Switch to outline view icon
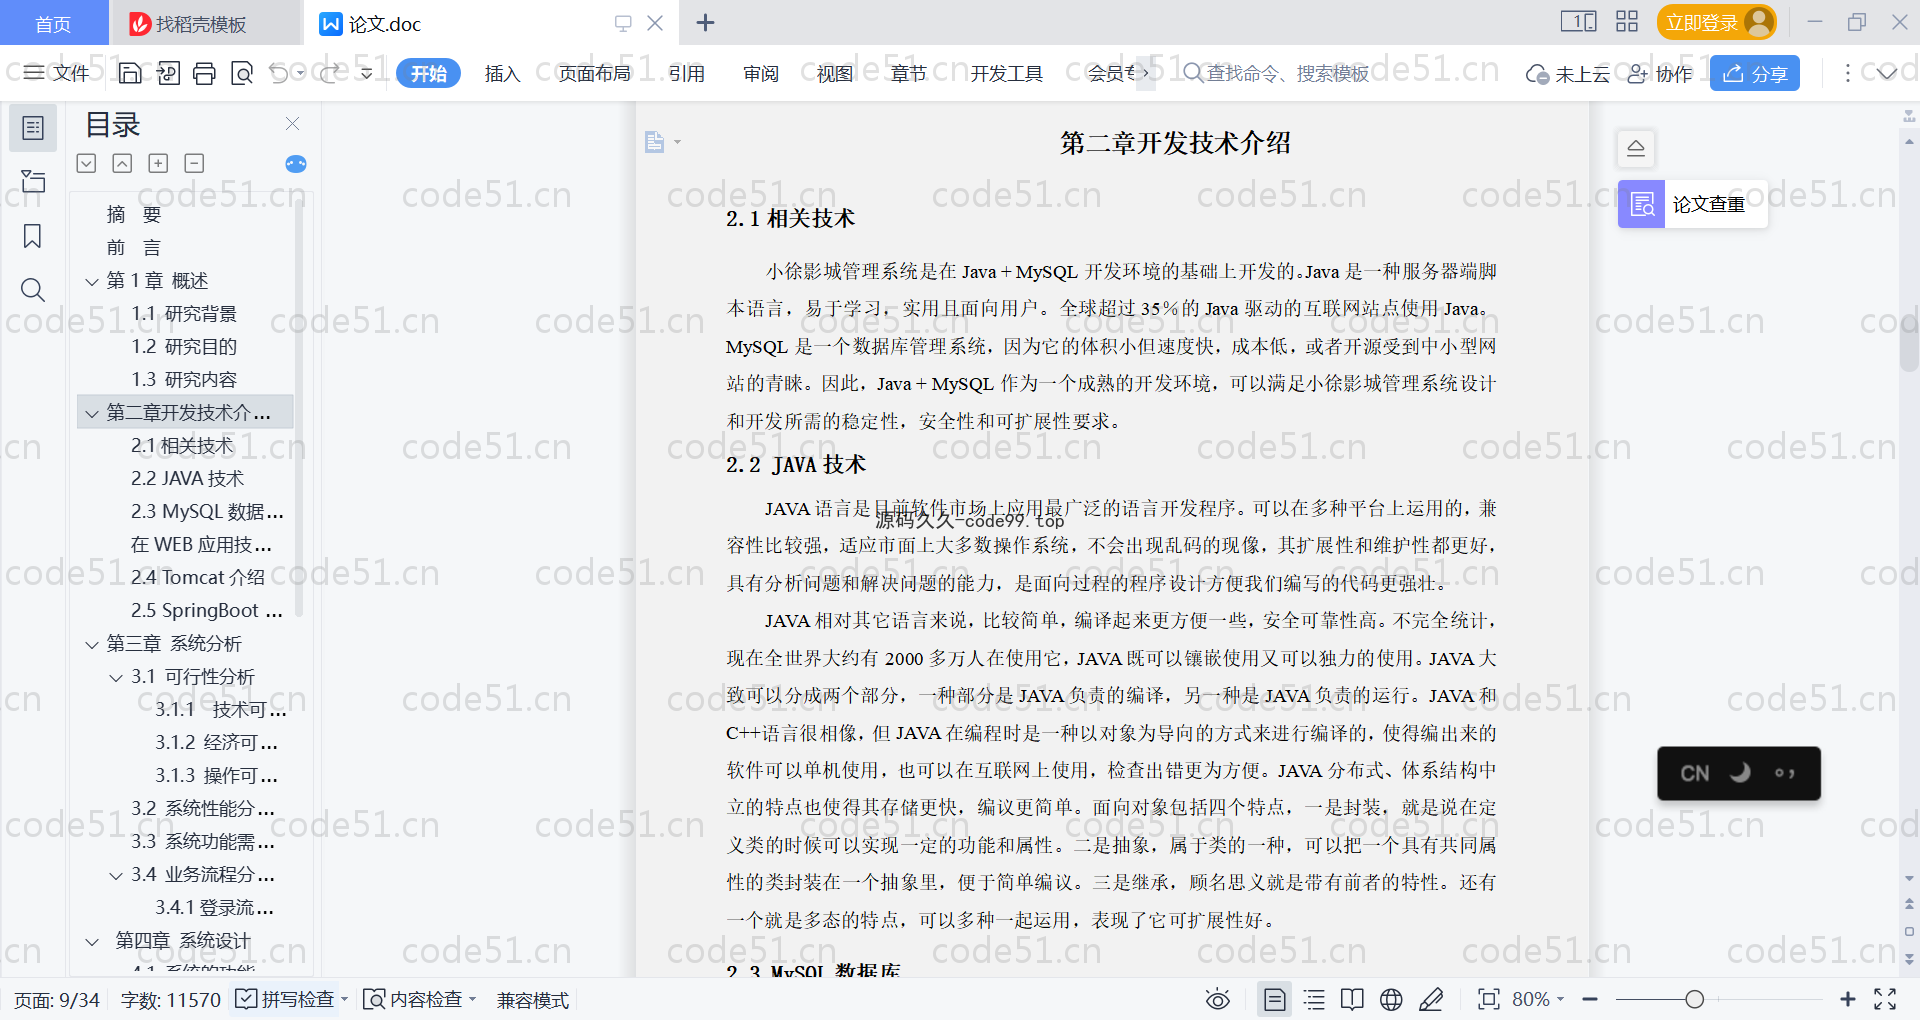 (x=1315, y=999)
